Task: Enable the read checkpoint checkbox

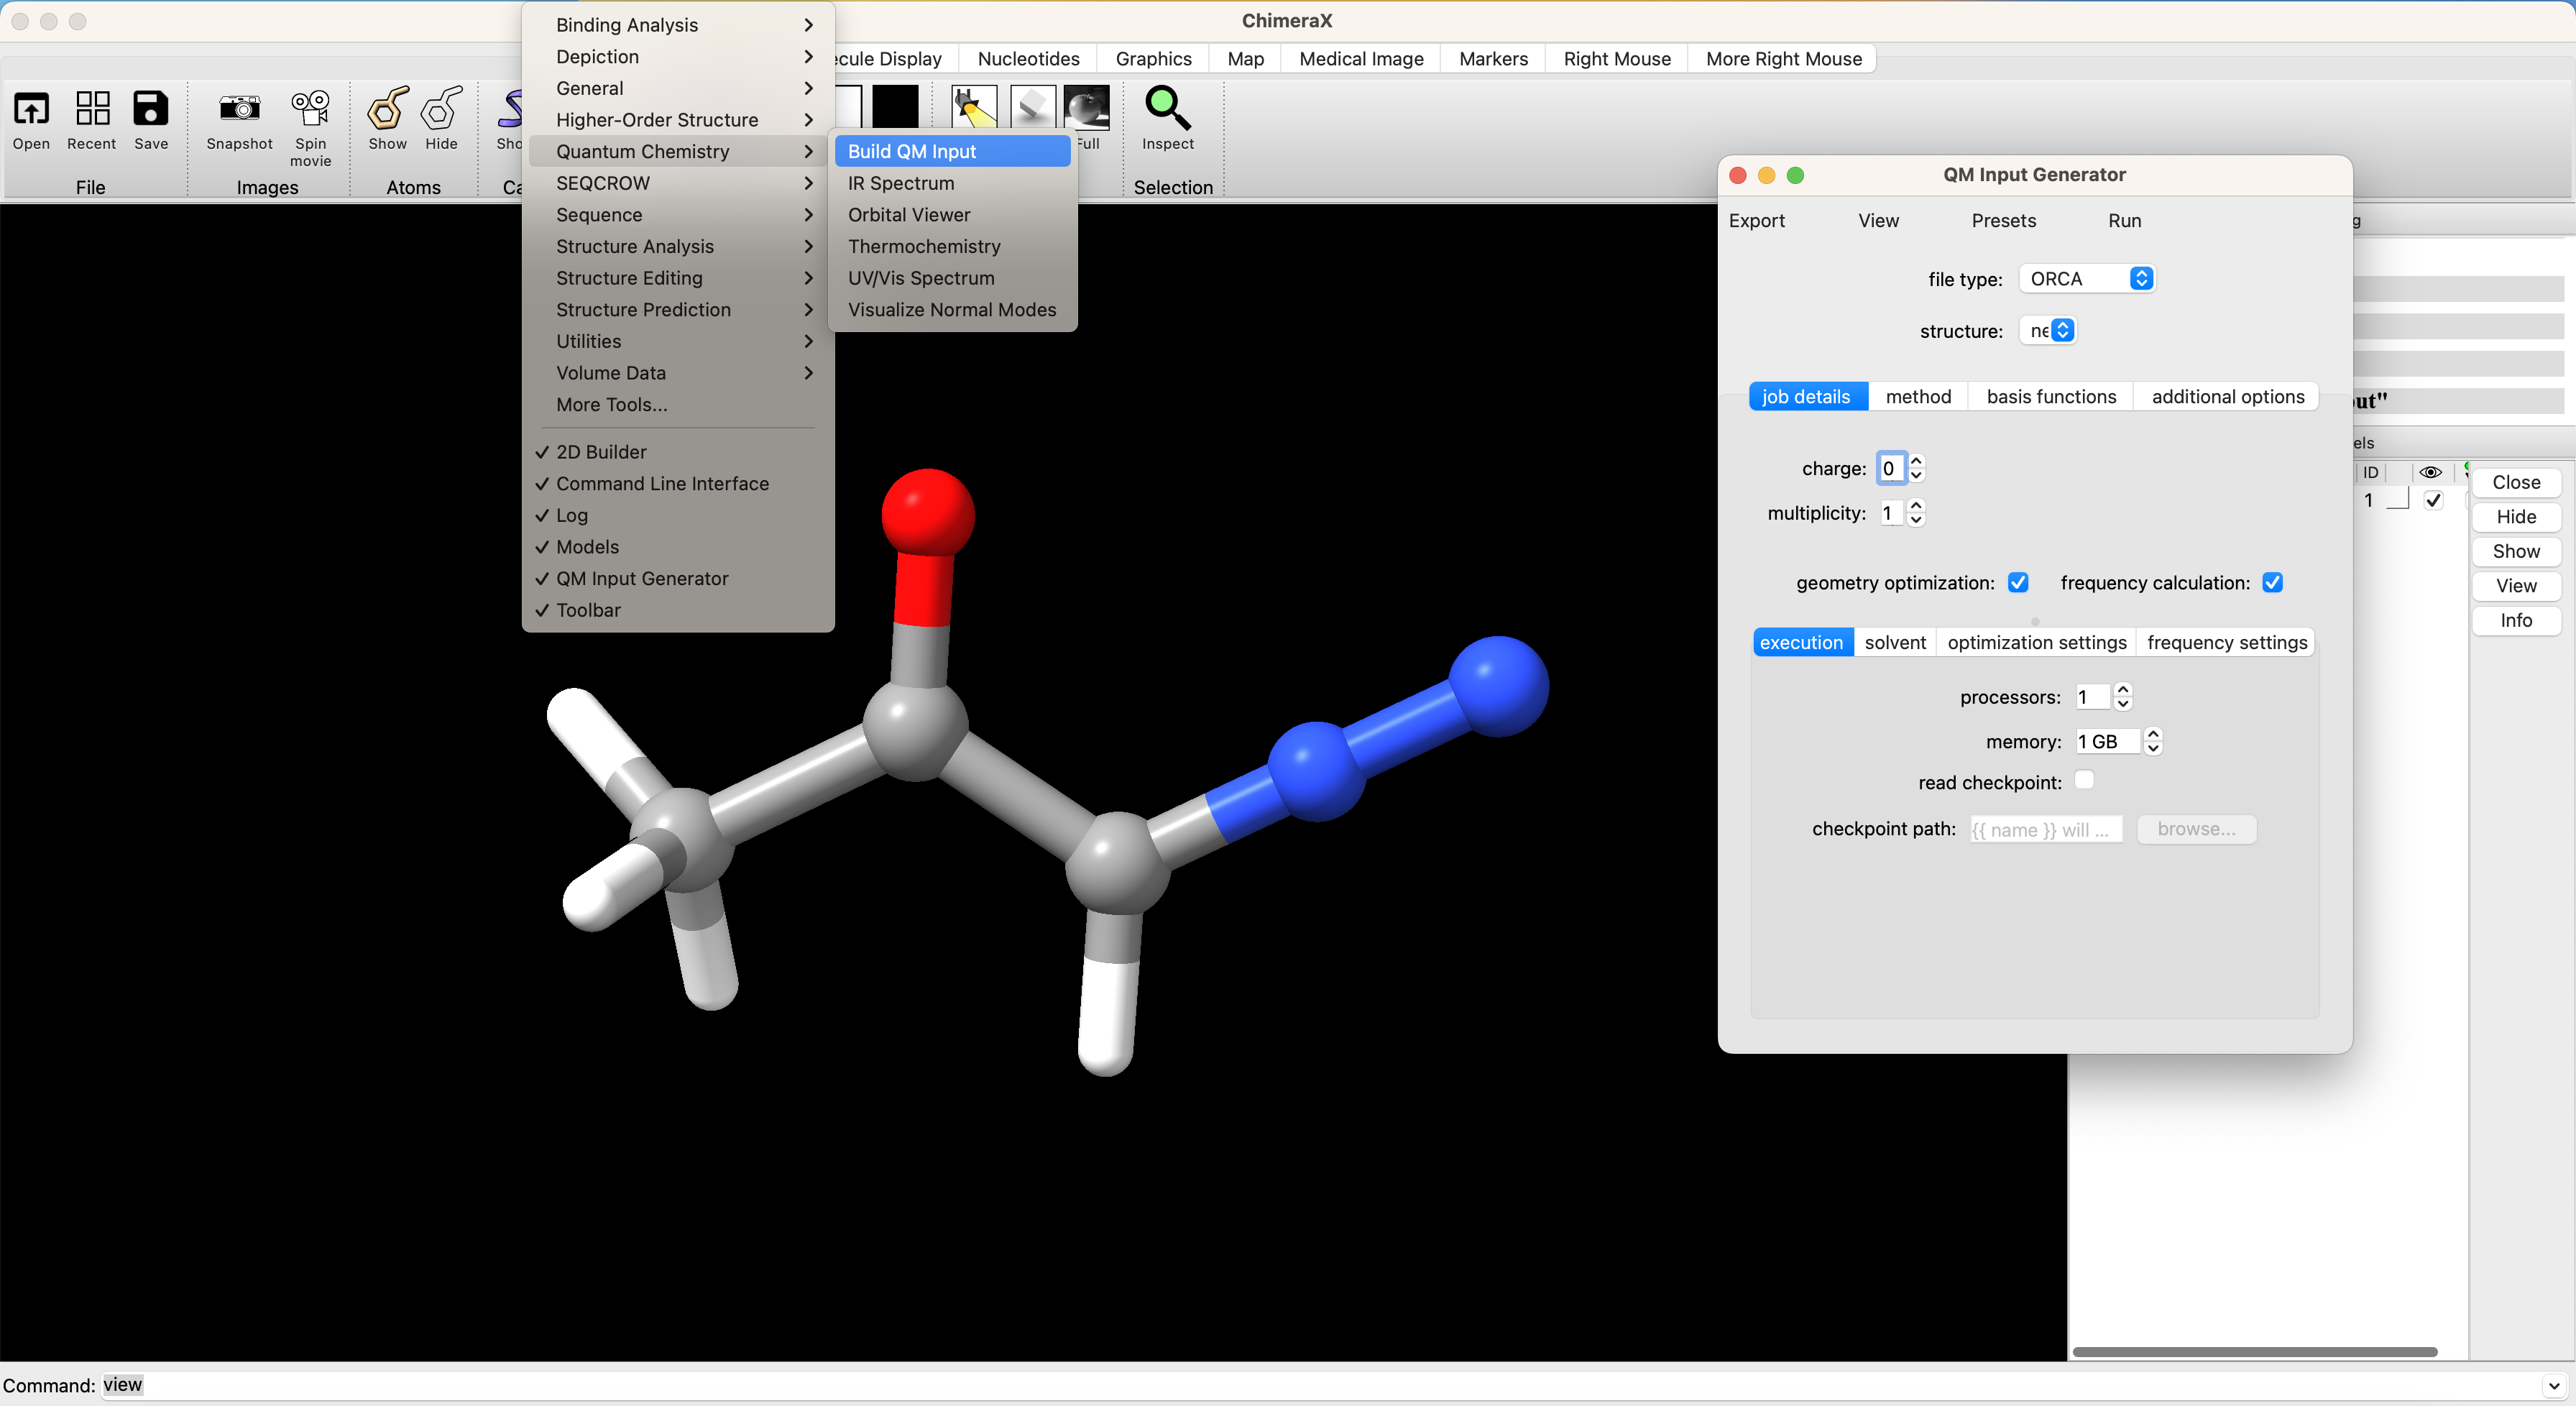Action: tap(2084, 780)
